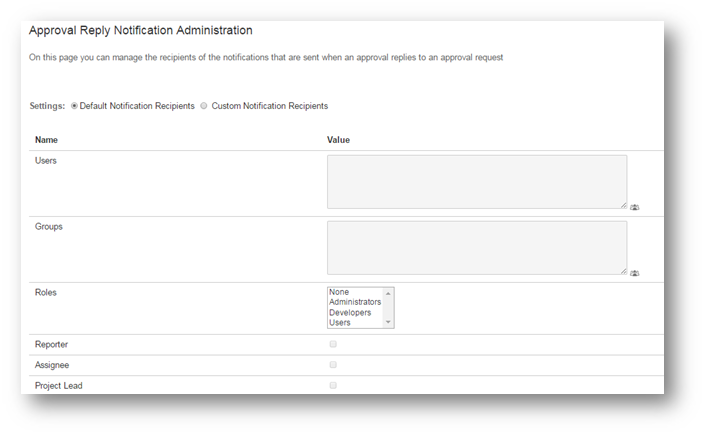The image size is (706, 436).
Task: Click into the Users text area
Action: tap(476, 181)
